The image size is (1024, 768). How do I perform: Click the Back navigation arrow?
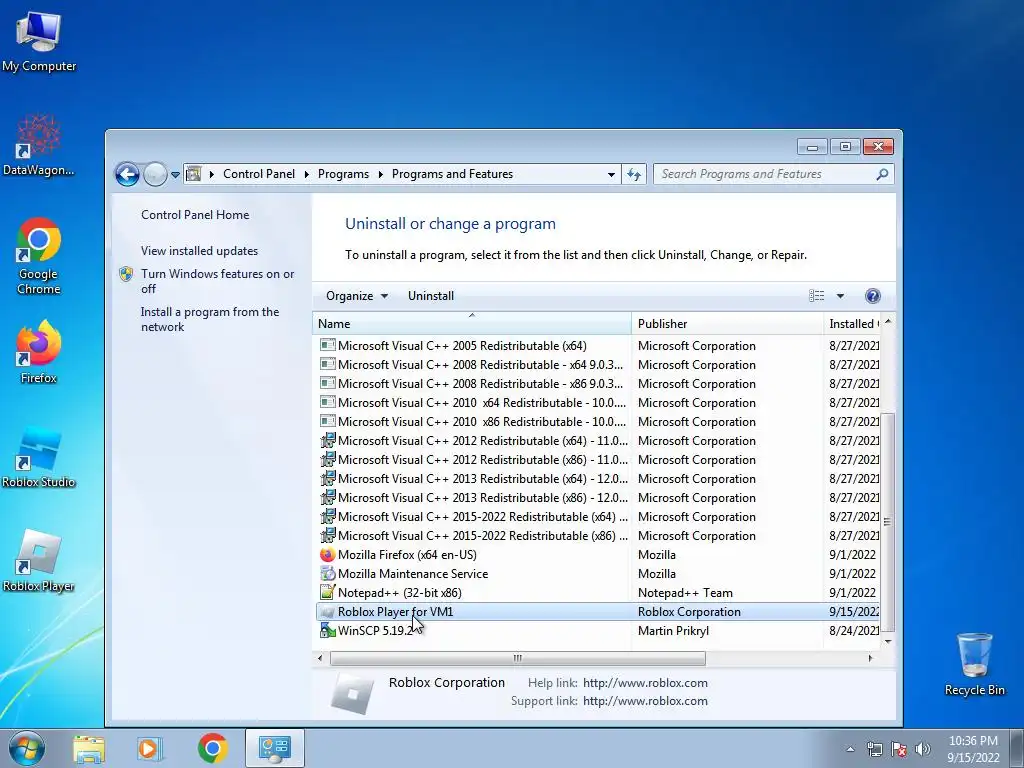127,174
